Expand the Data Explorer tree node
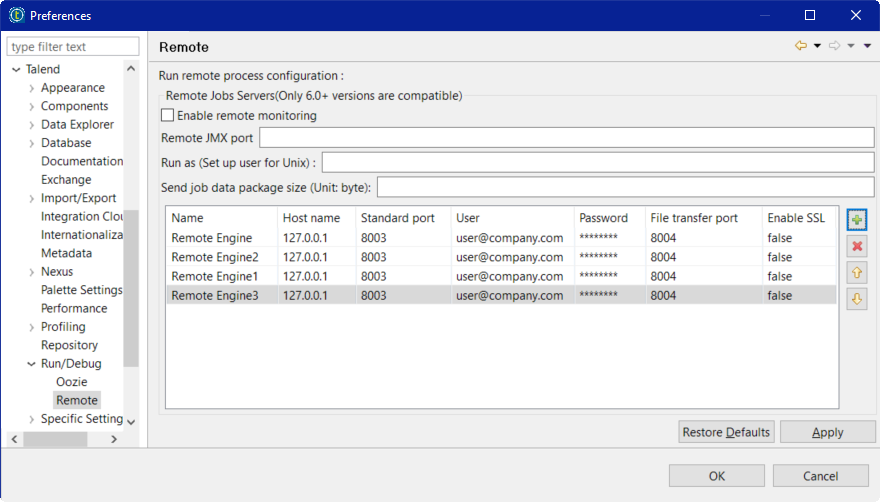This screenshot has height=502, width=880. pos(32,125)
